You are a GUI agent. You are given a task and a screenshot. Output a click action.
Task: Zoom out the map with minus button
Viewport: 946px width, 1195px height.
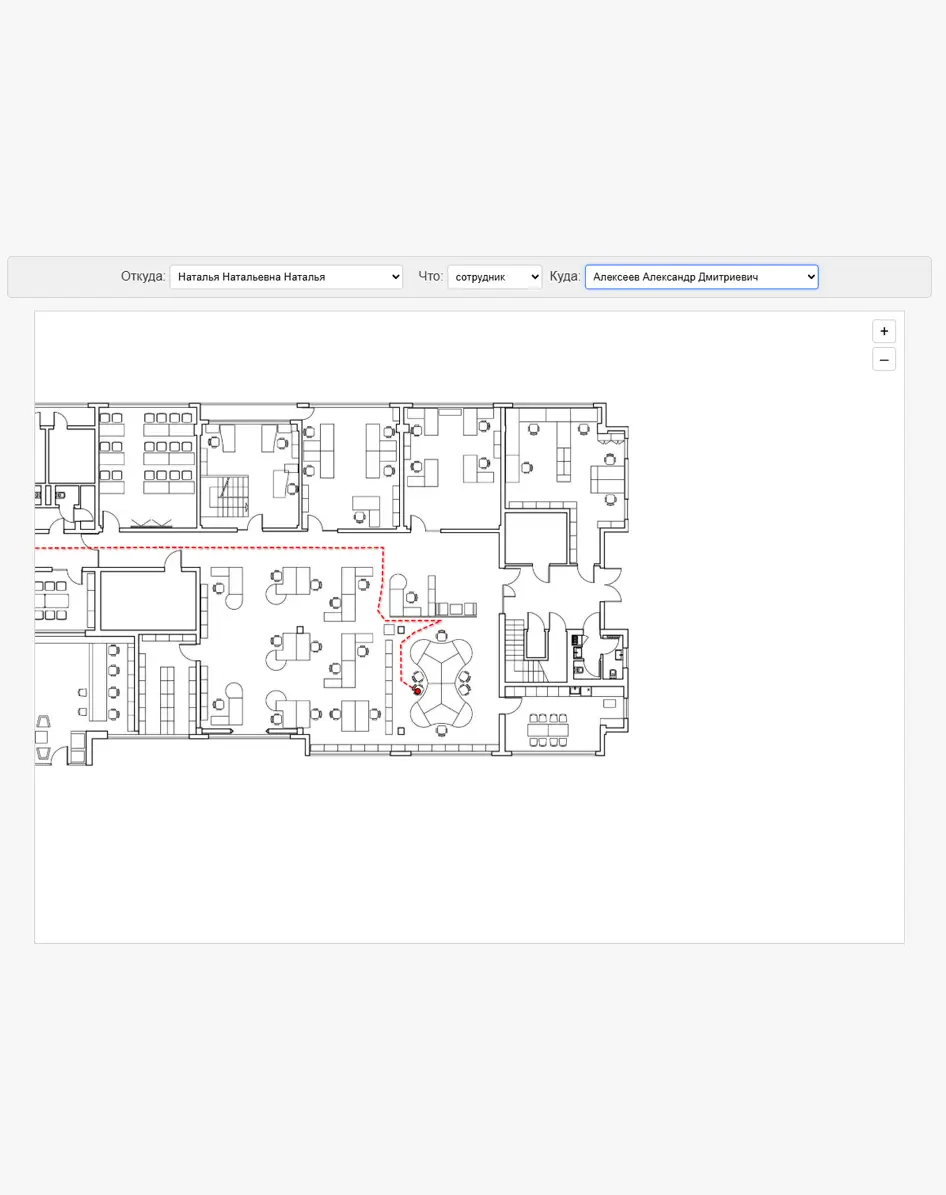coord(884,360)
